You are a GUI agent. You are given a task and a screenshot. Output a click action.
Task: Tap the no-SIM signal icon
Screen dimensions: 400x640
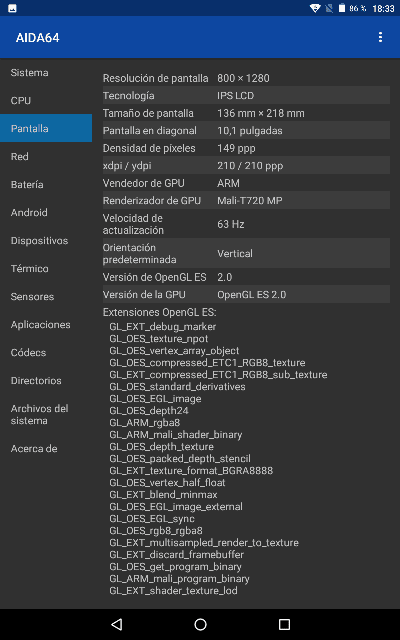329,8
